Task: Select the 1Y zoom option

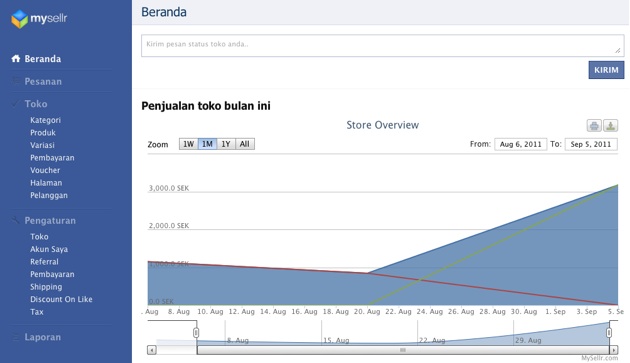Action: [x=226, y=144]
